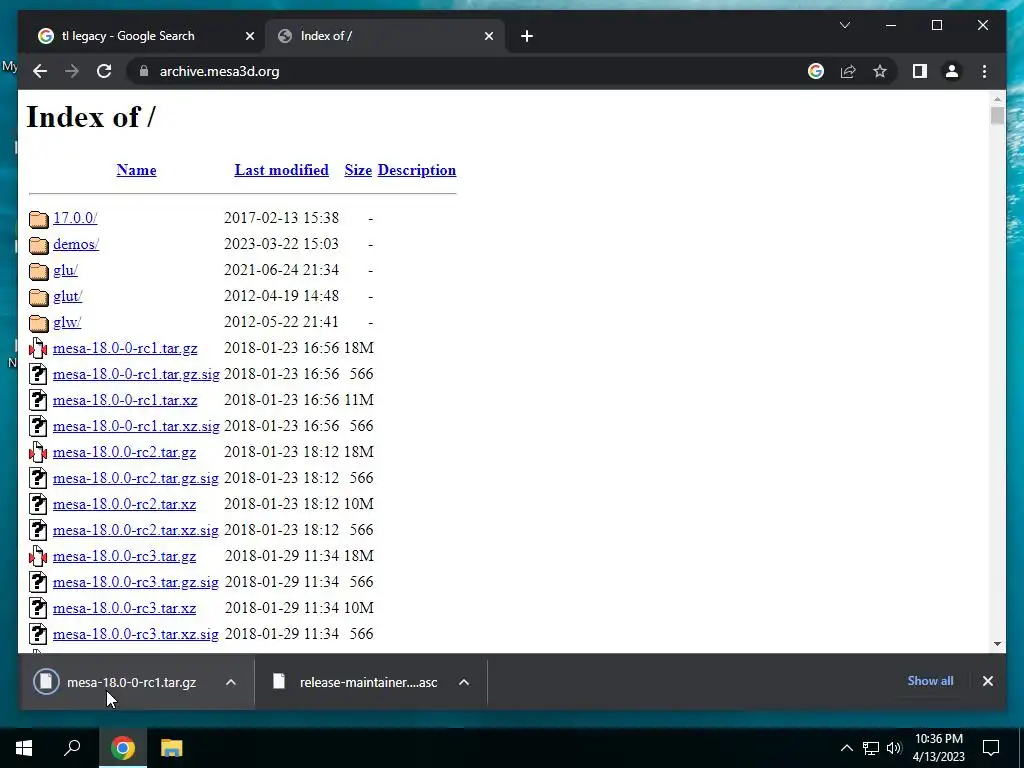Sort listing by Description column
Screen dimensions: 1024x768
click(417, 170)
